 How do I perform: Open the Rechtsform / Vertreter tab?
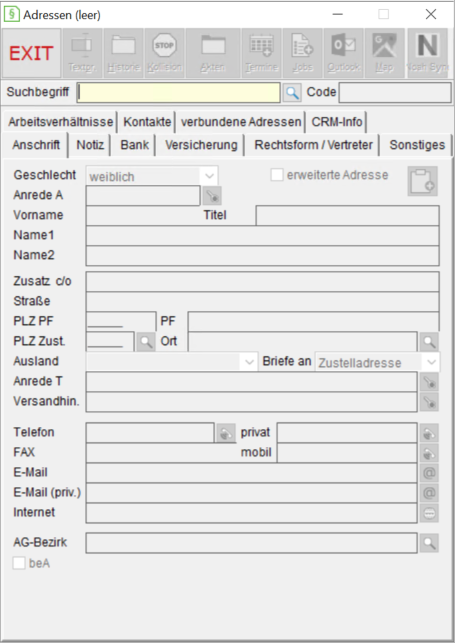pyautogui.click(x=314, y=145)
